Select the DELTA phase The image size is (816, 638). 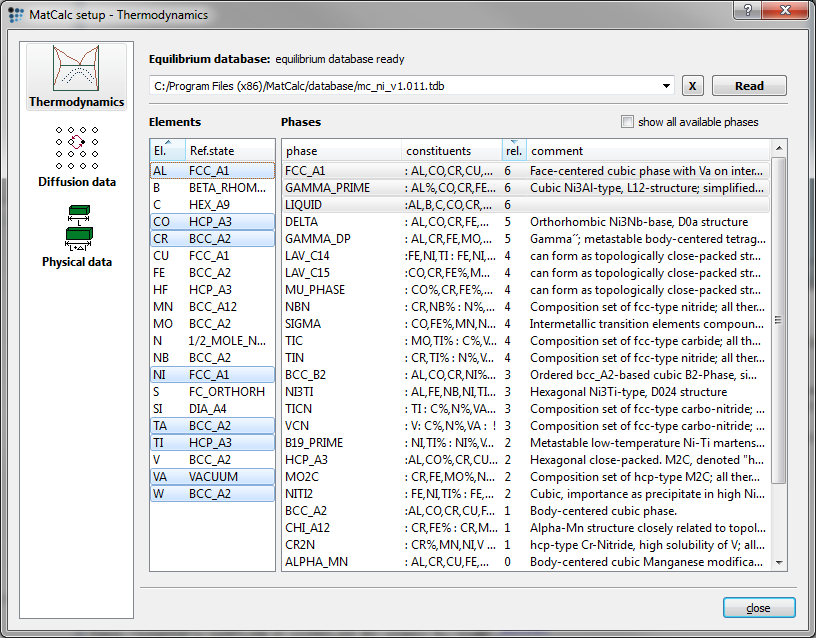[526, 222]
